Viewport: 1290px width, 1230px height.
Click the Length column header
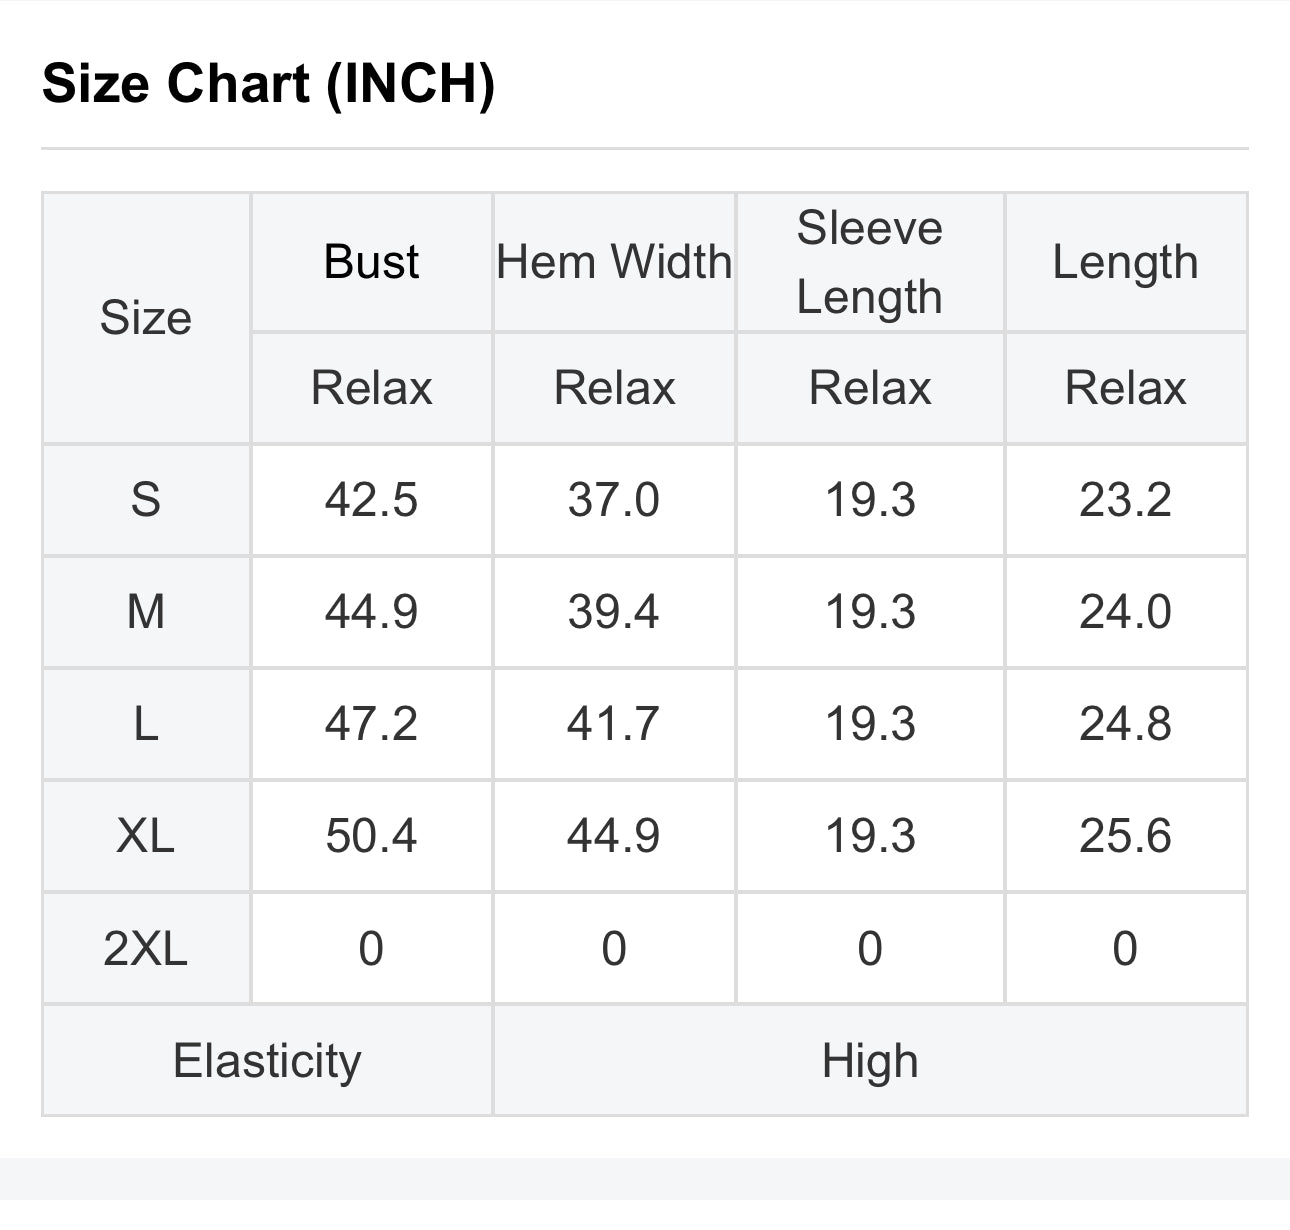[1125, 262]
